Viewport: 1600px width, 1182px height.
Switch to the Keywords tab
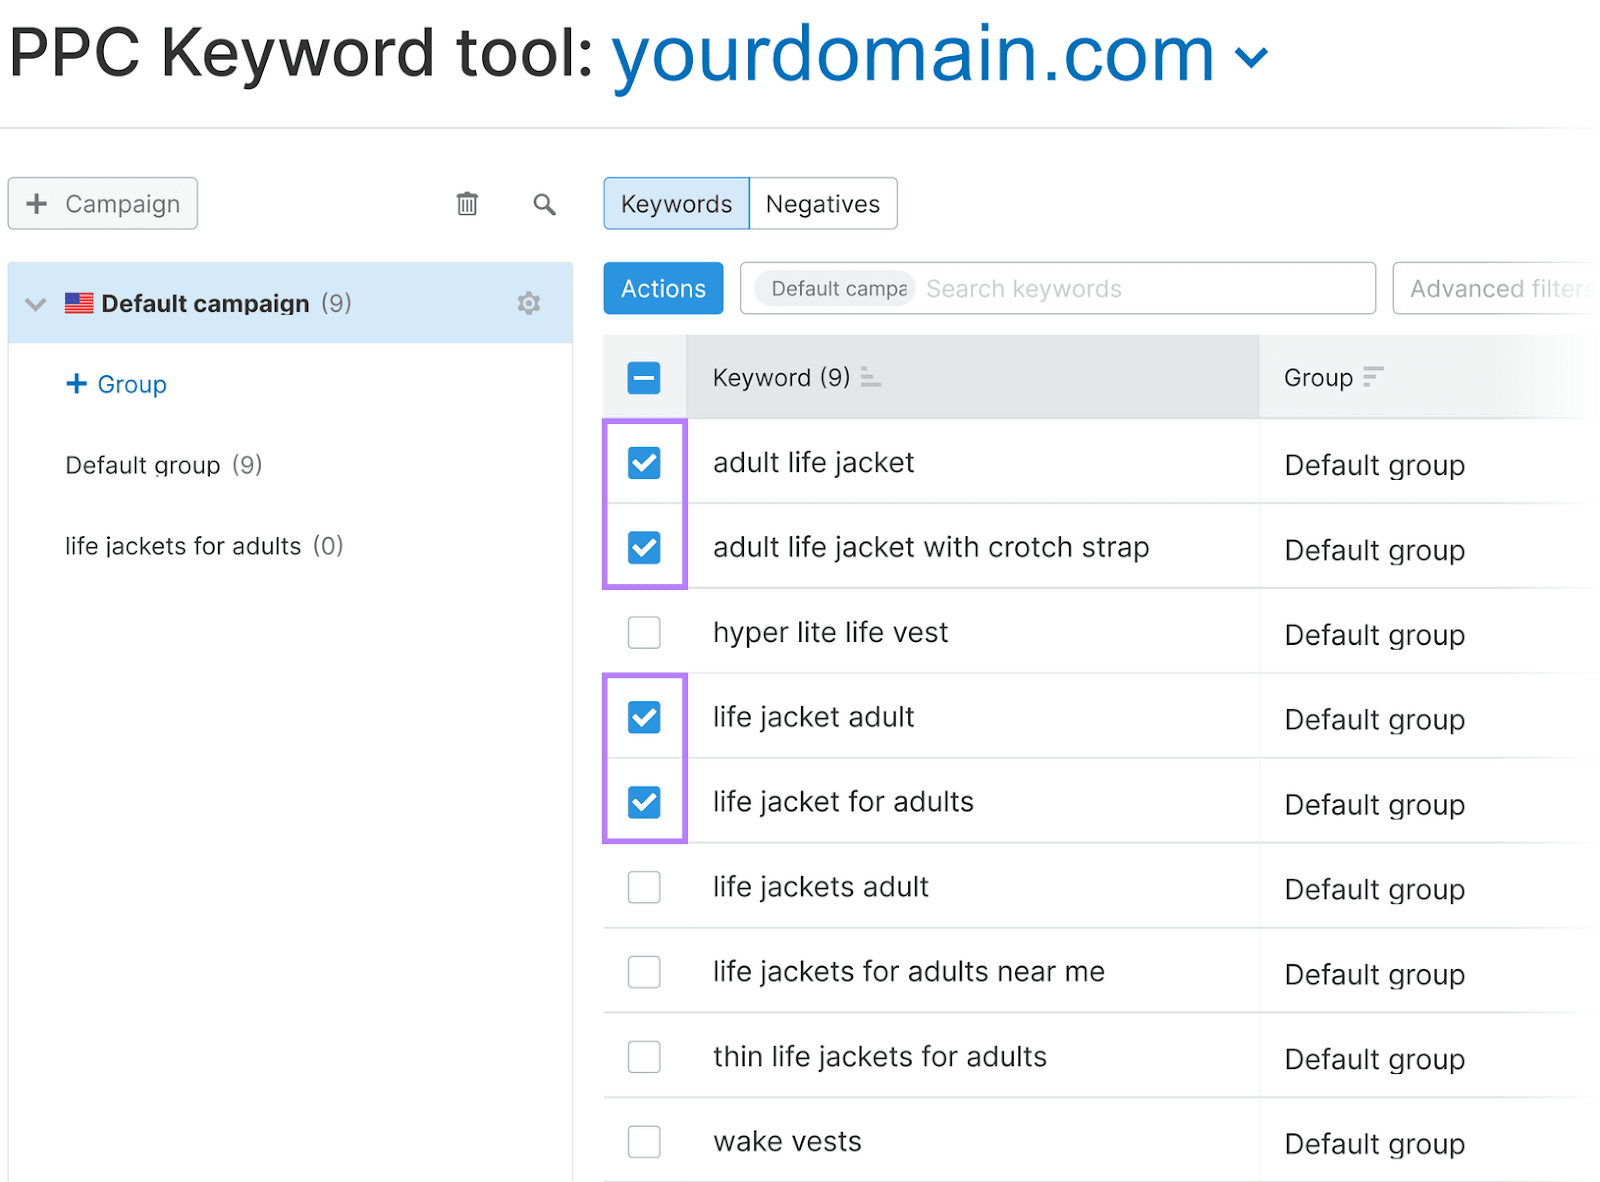pyautogui.click(x=676, y=203)
